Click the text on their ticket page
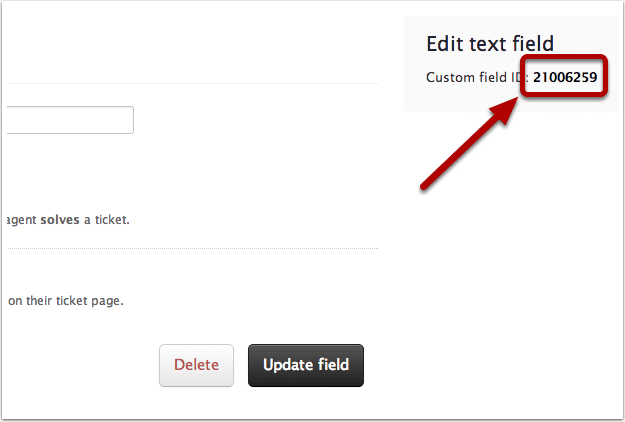Screen dimensions: 625x422 pyautogui.click(x=66, y=300)
